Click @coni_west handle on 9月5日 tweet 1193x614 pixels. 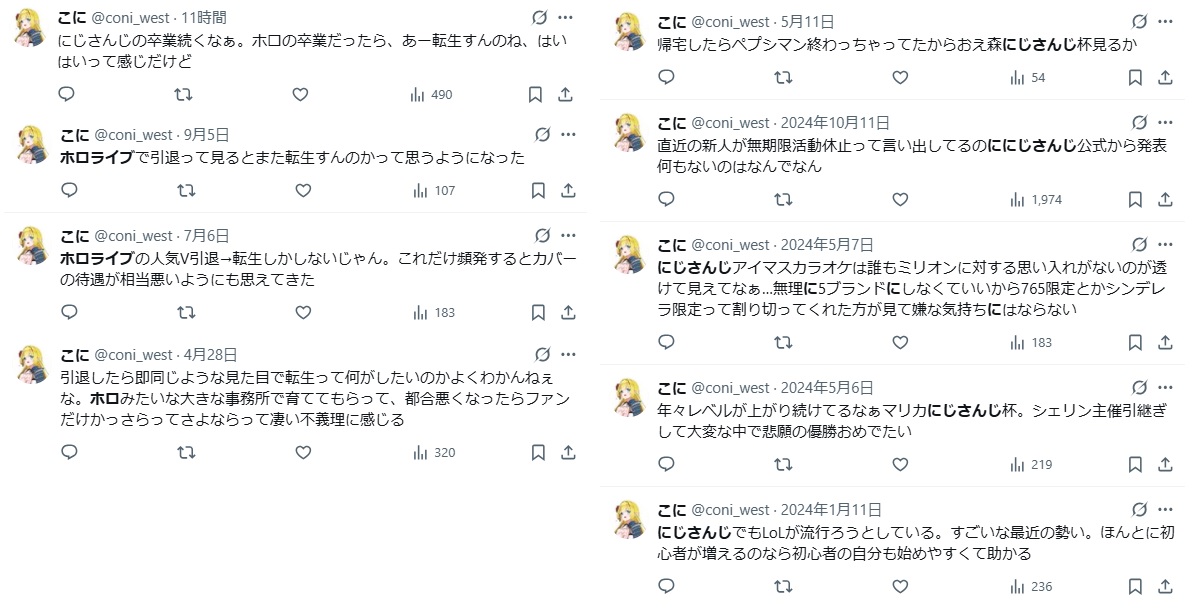click(133, 134)
